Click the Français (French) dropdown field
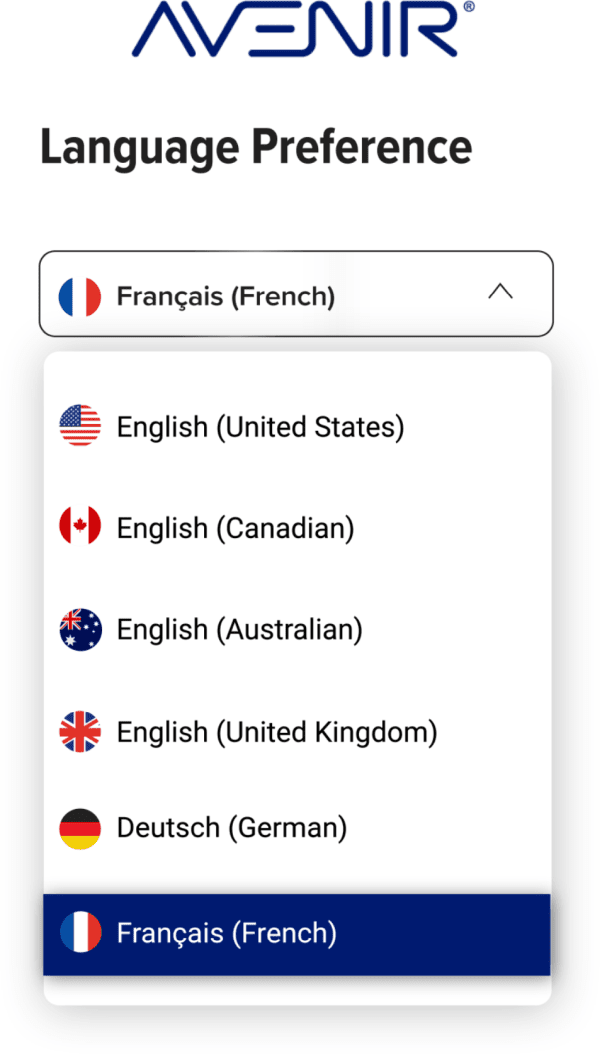 click(295, 294)
